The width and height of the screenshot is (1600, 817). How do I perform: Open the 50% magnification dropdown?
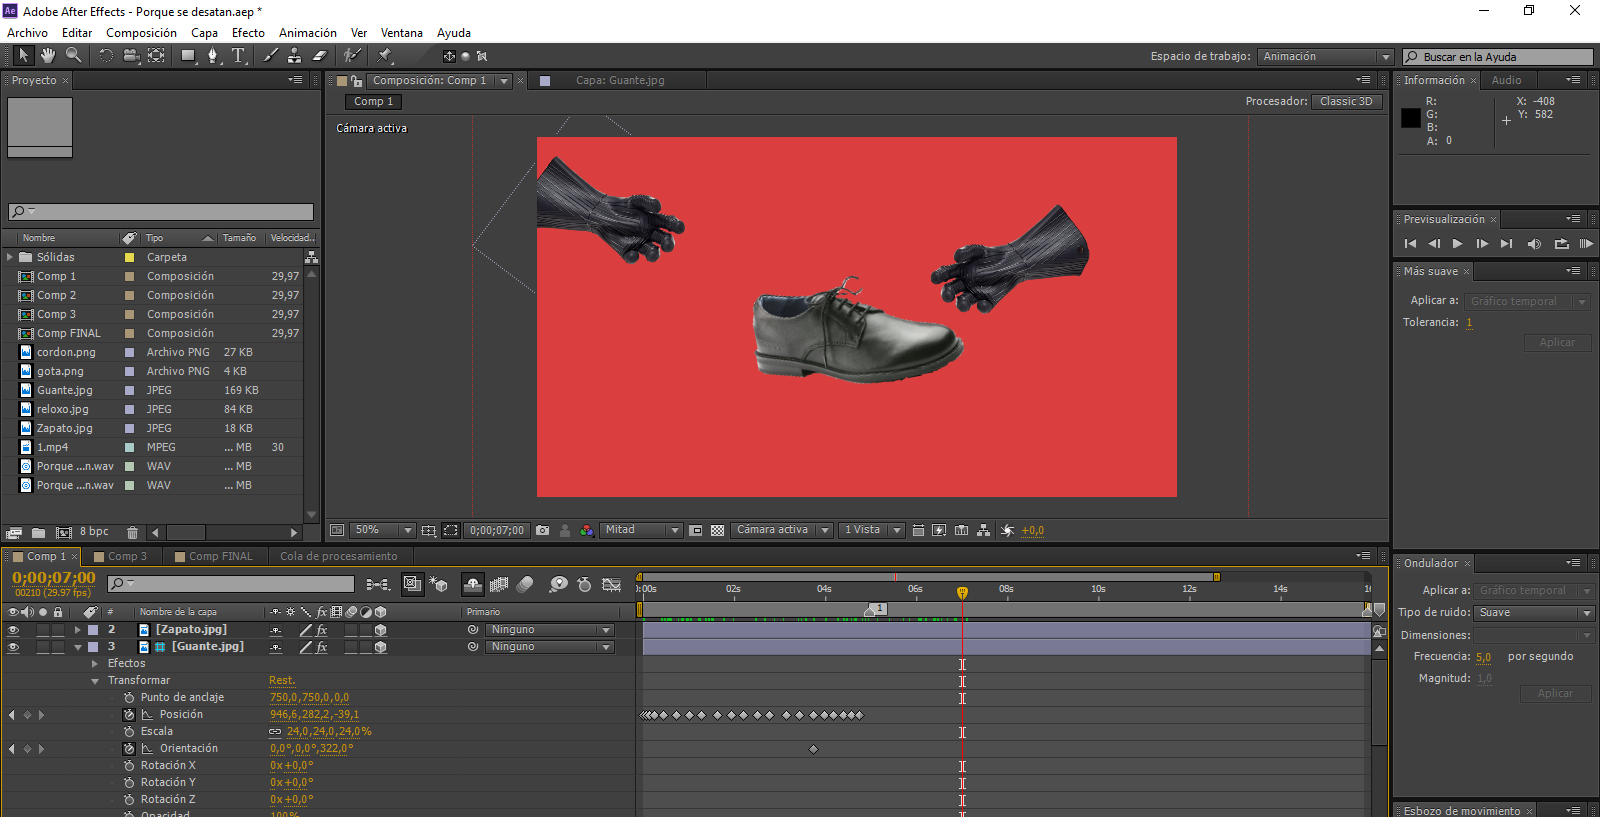(382, 531)
